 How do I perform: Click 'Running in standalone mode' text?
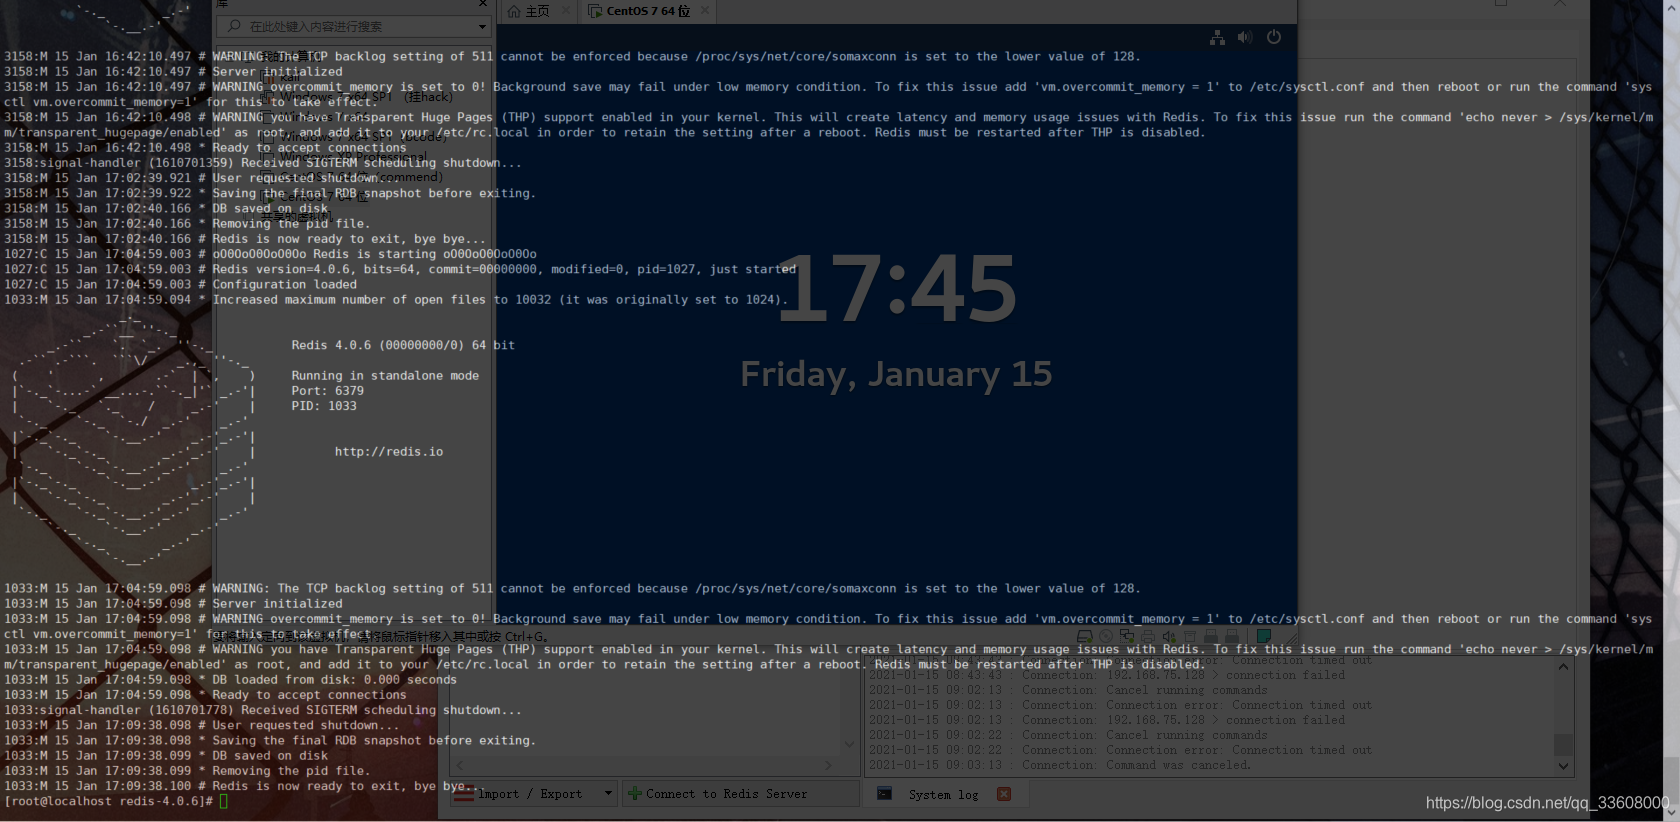point(385,376)
